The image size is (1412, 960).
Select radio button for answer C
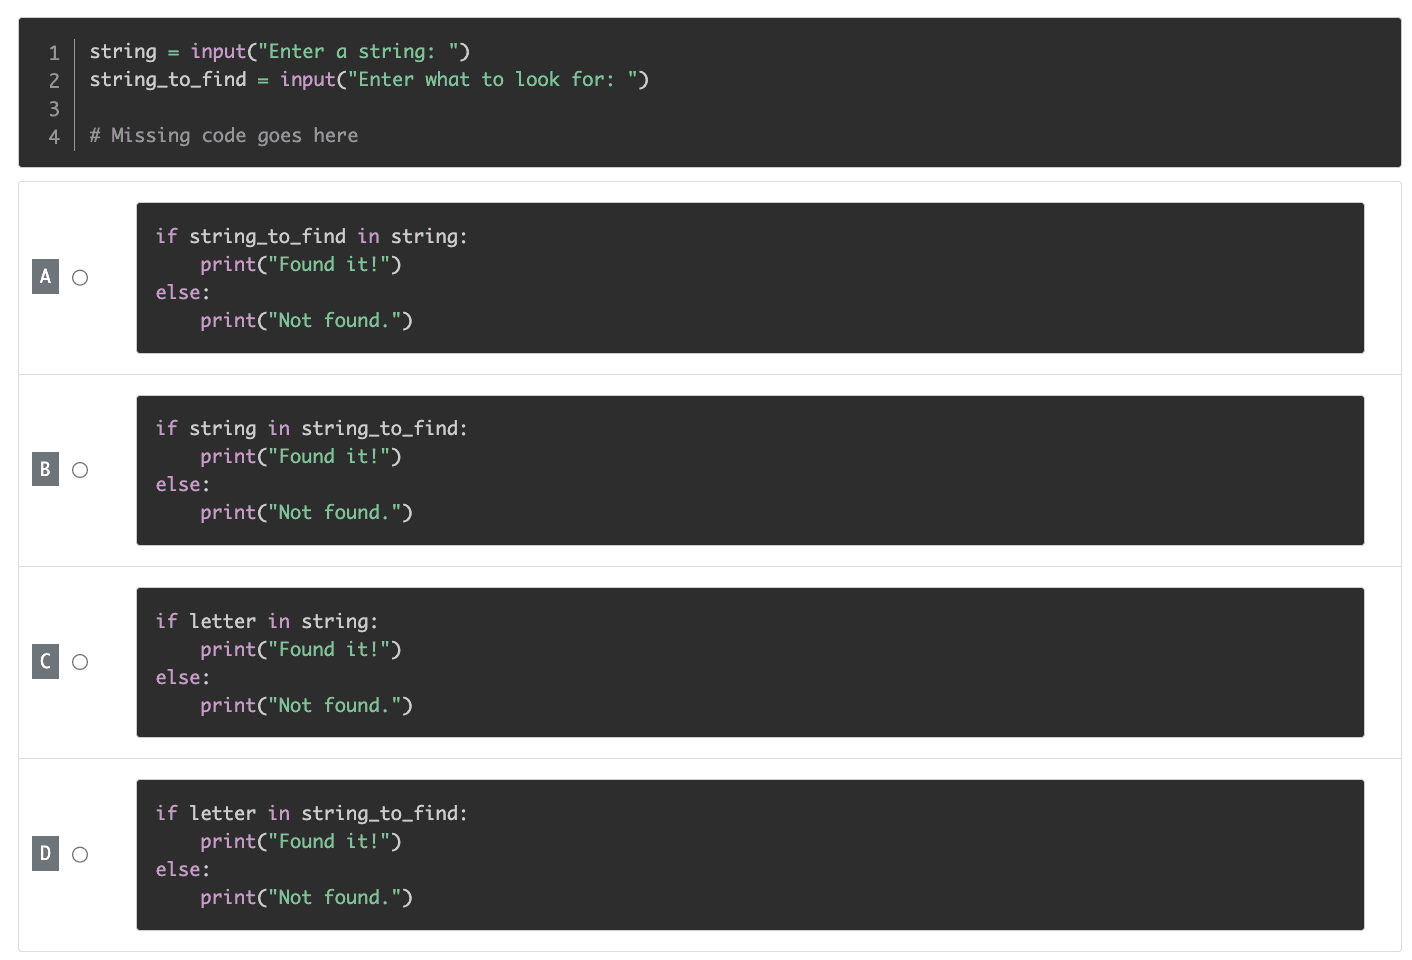80,662
